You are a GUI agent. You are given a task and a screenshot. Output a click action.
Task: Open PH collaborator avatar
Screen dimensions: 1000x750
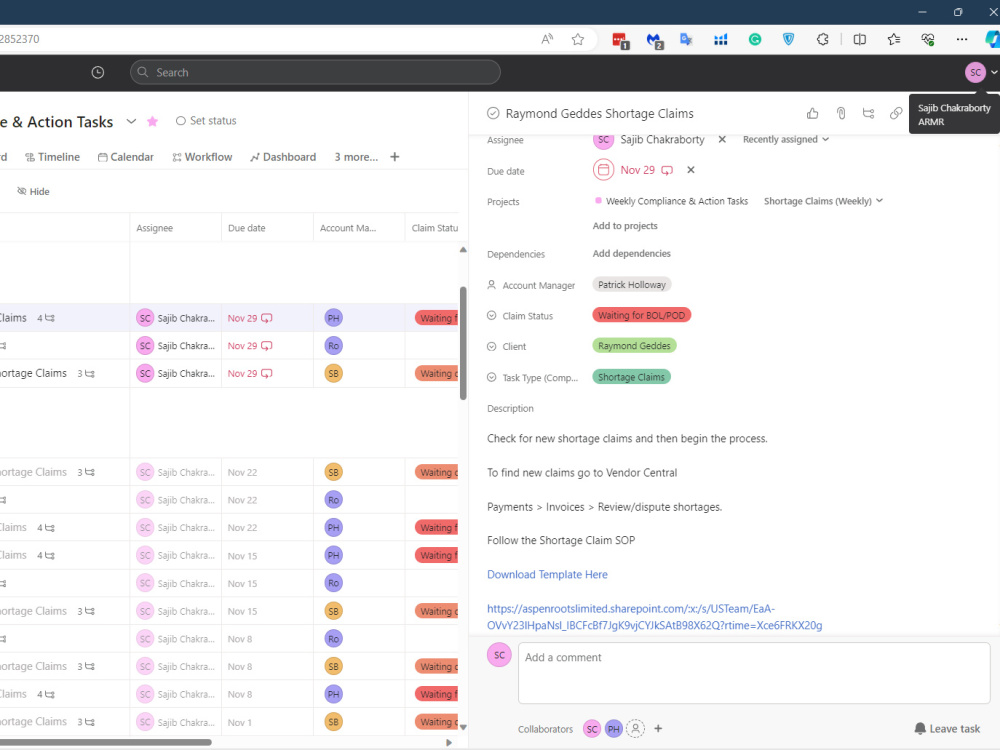(614, 728)
